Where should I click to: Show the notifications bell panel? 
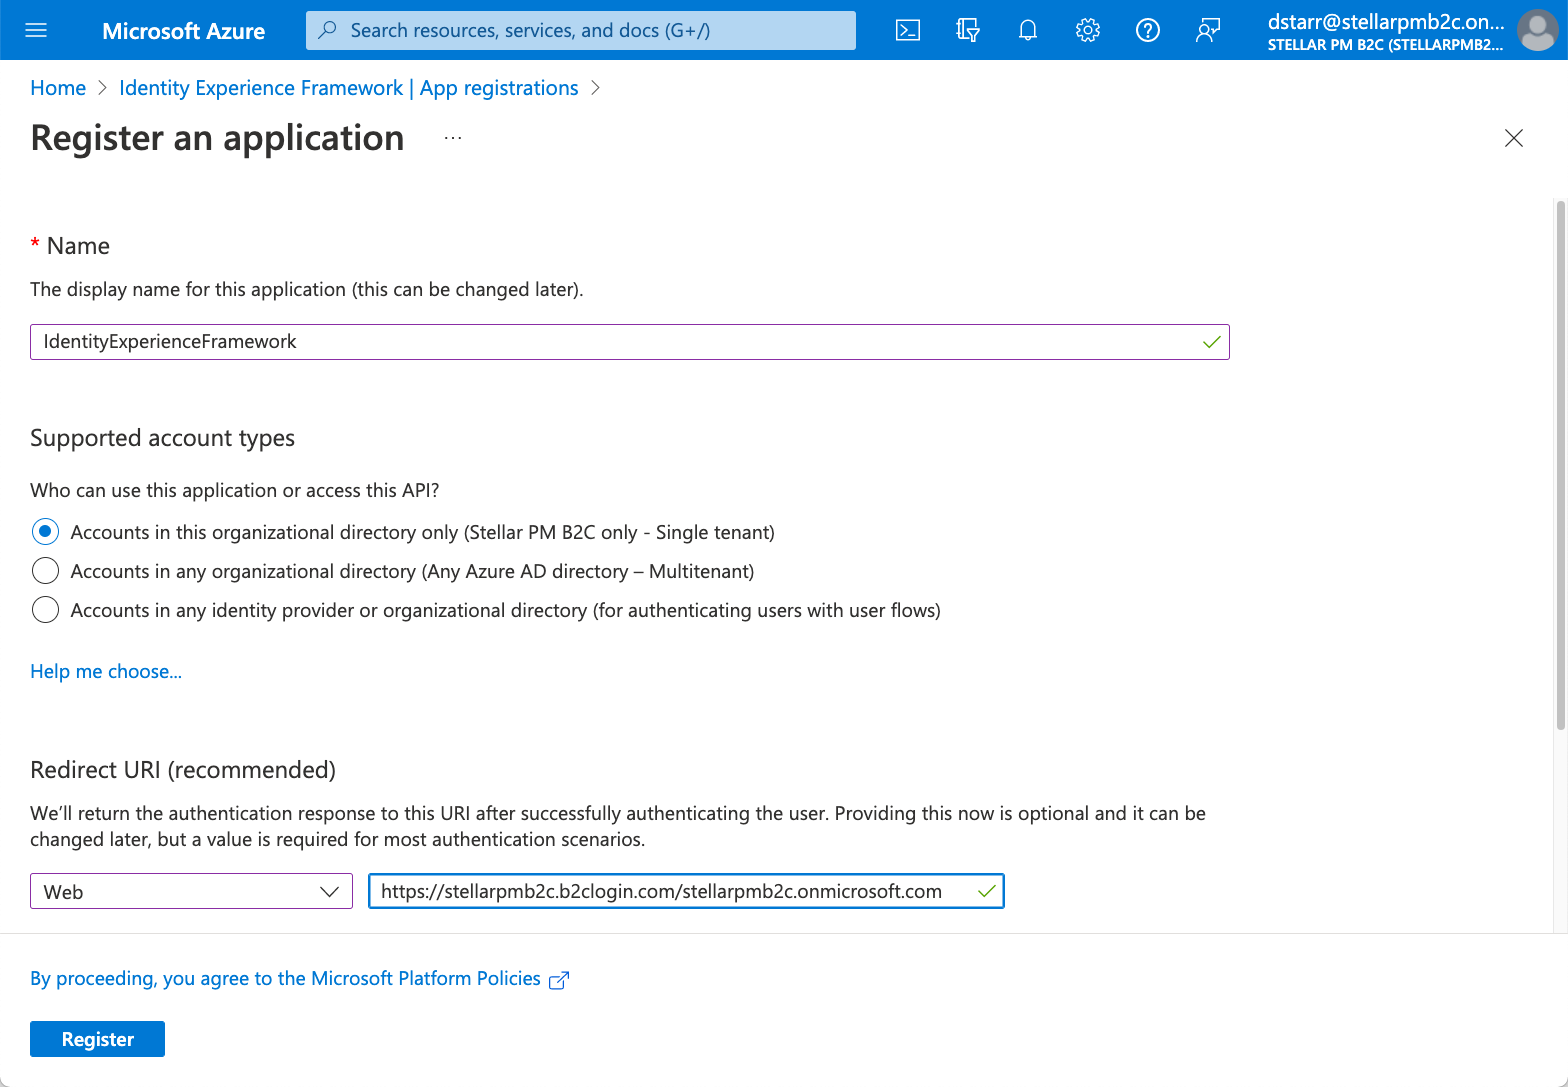[1027, 30]
